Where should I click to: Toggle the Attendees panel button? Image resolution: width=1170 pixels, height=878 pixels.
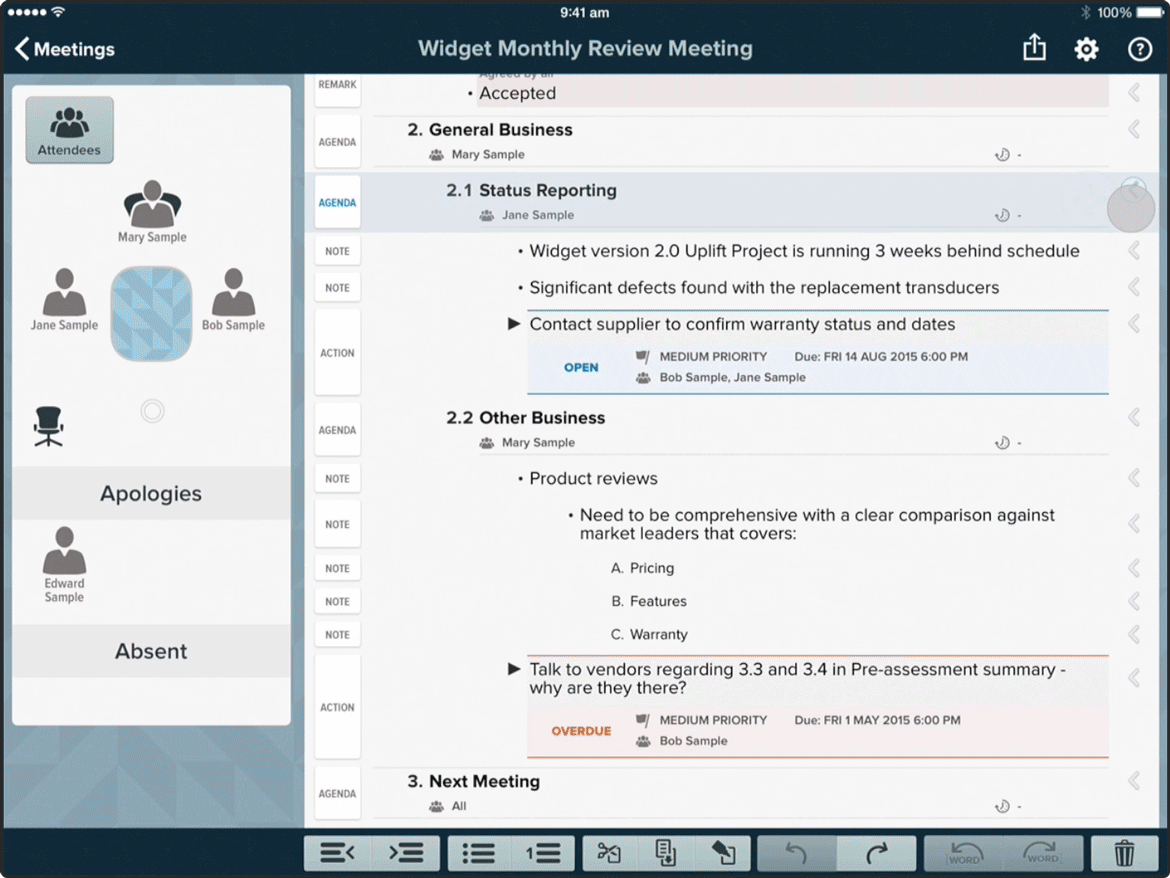(x=69, y=130)
